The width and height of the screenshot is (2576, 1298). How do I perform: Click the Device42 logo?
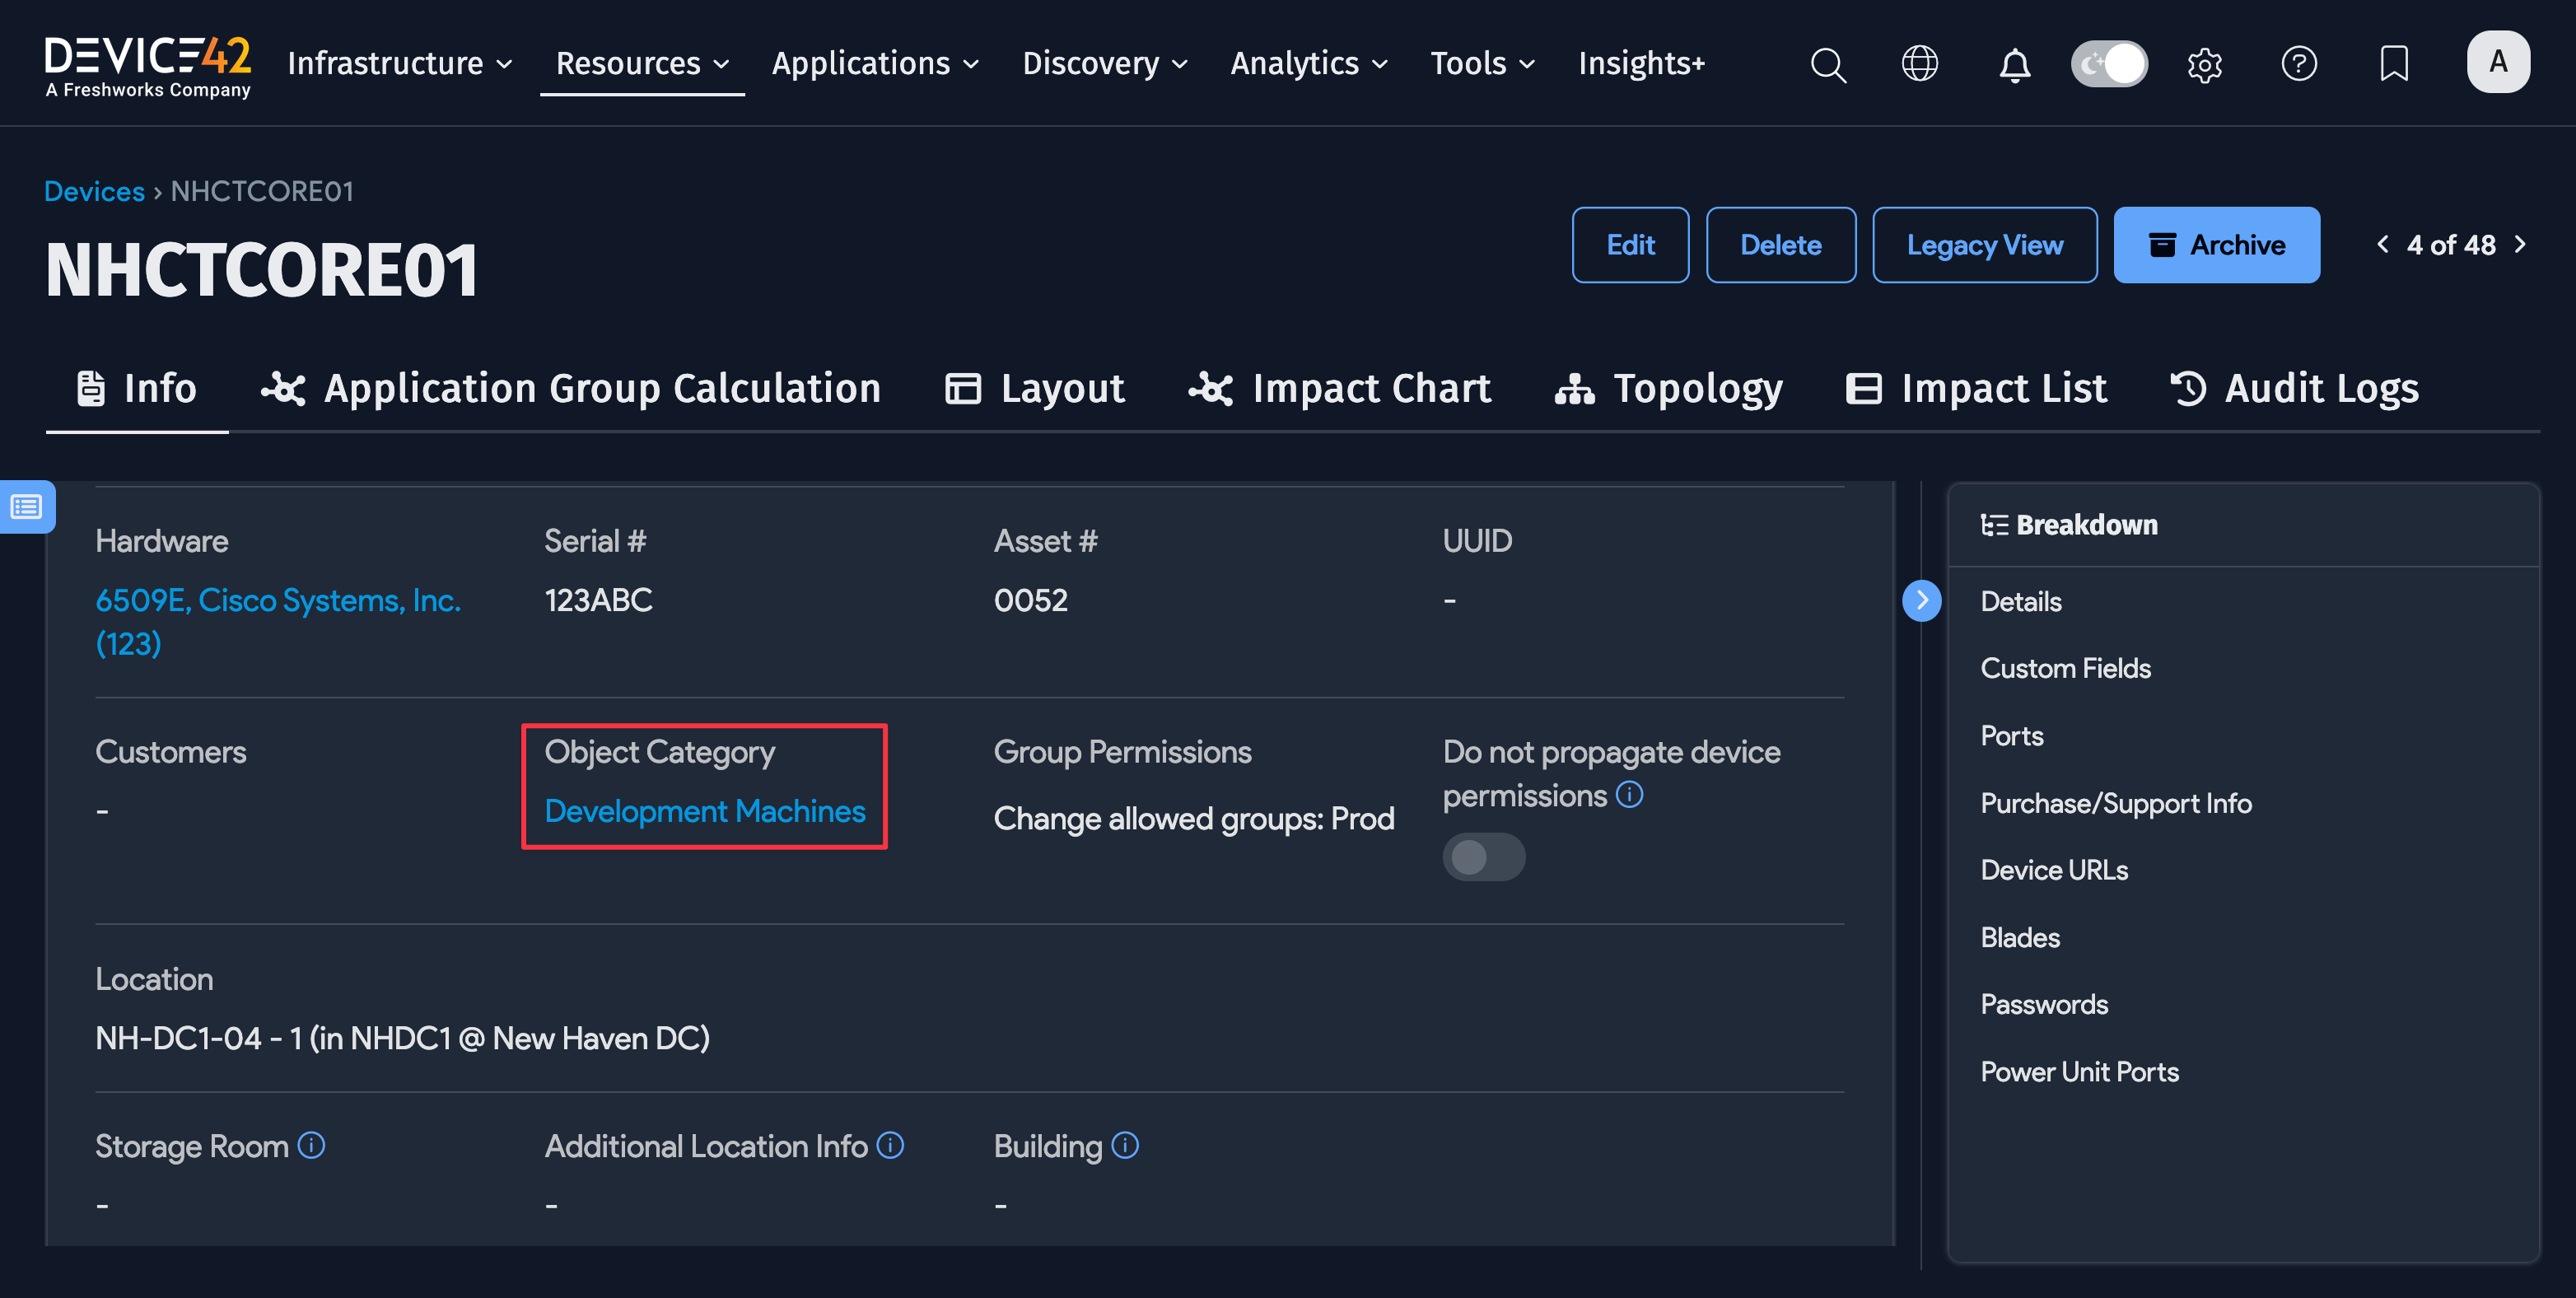148,64
